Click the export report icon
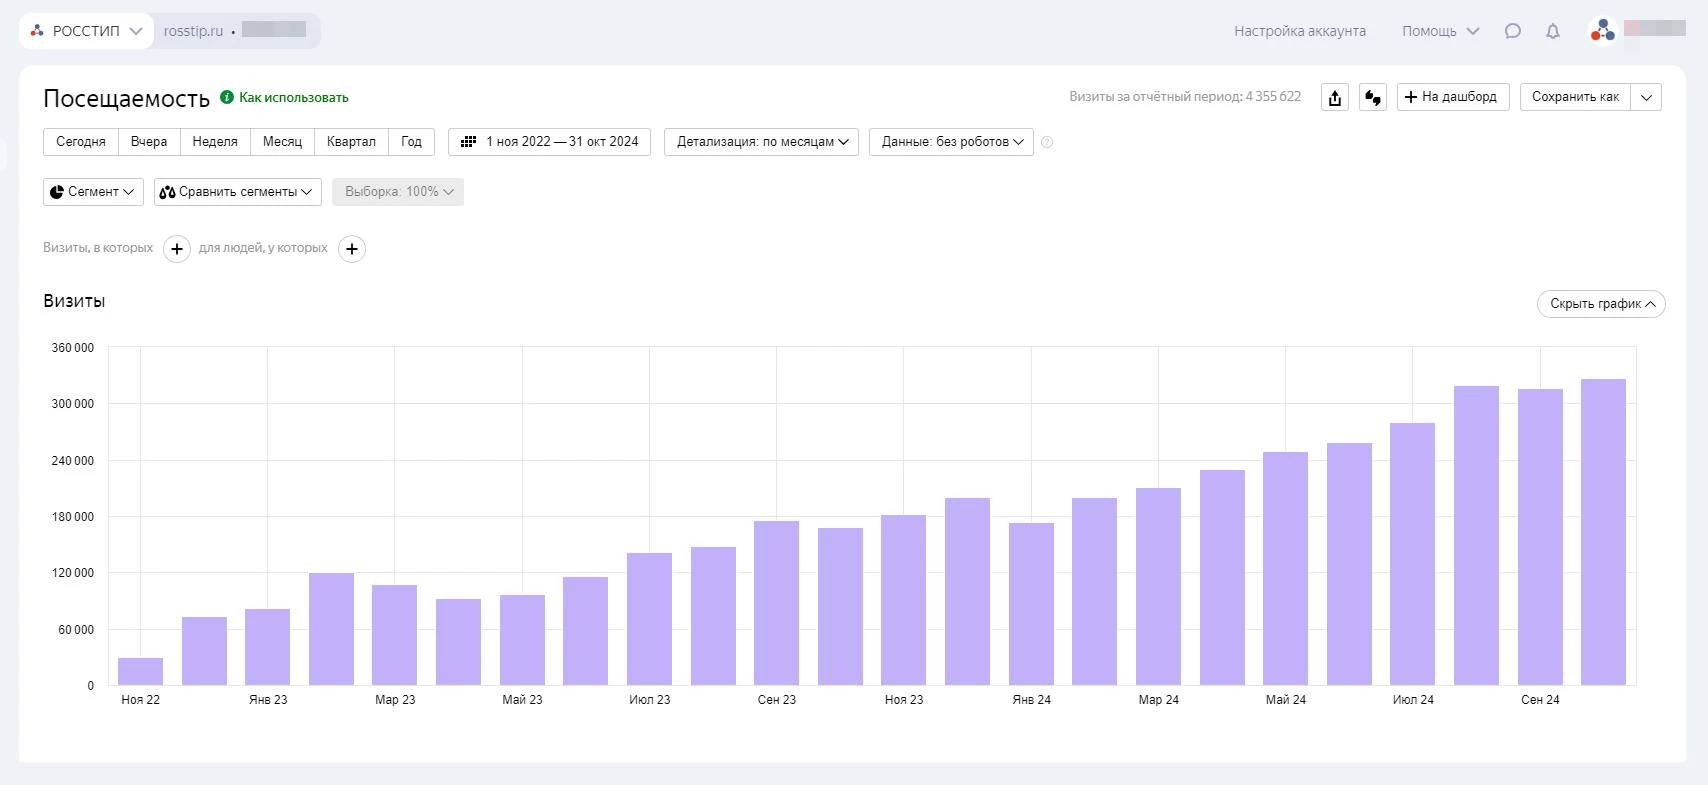 [1335, 97]
